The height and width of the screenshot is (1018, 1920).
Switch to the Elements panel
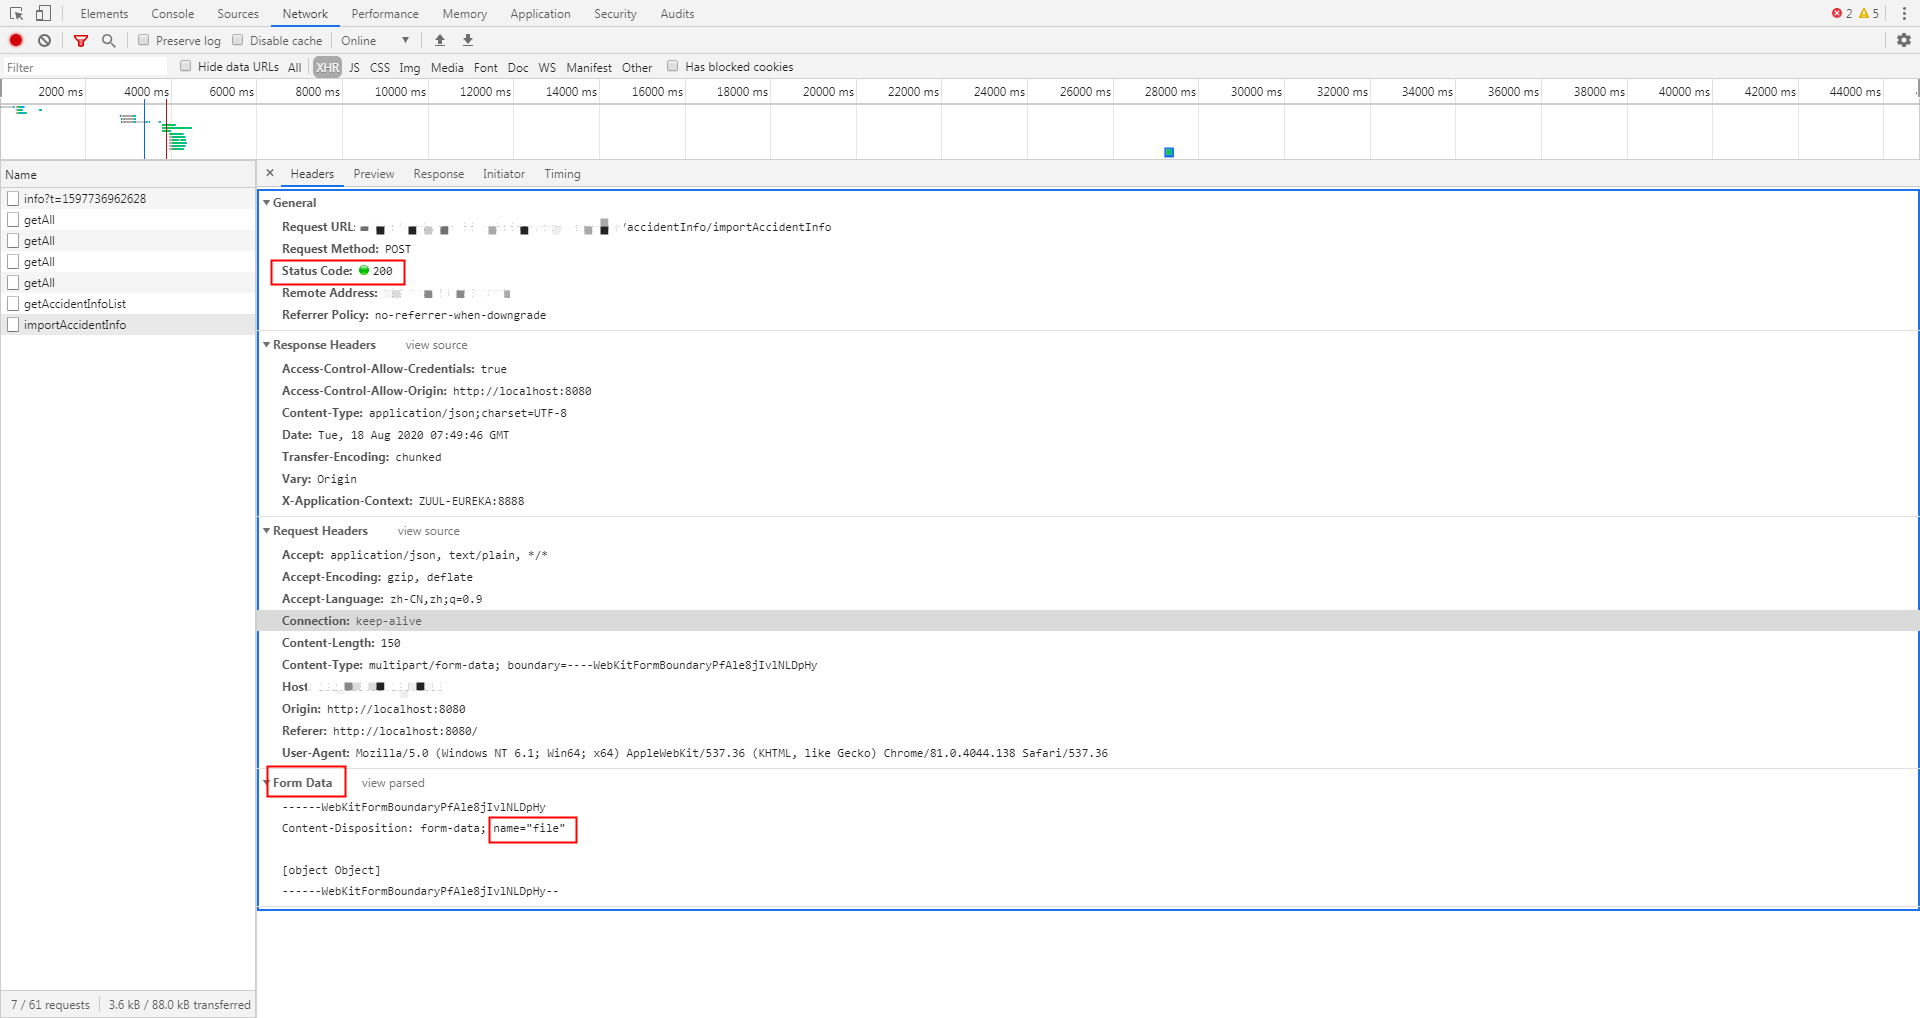click(x=104, y=13)
